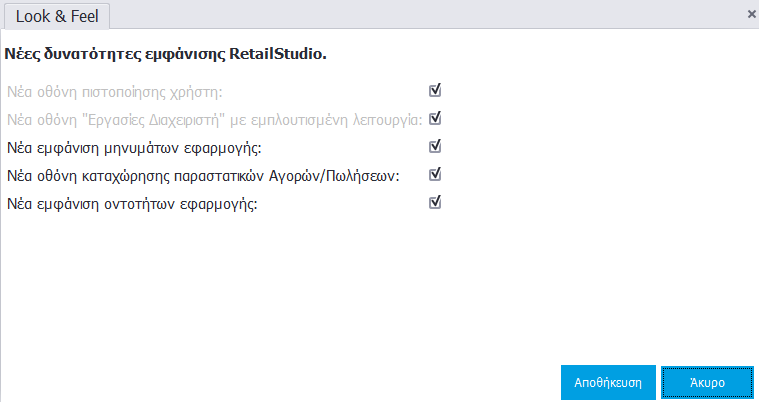
Task: Click the label Νέα εμφάνιση μηνυμάτων εφαρμογής
Action: (x=133, y=148)
